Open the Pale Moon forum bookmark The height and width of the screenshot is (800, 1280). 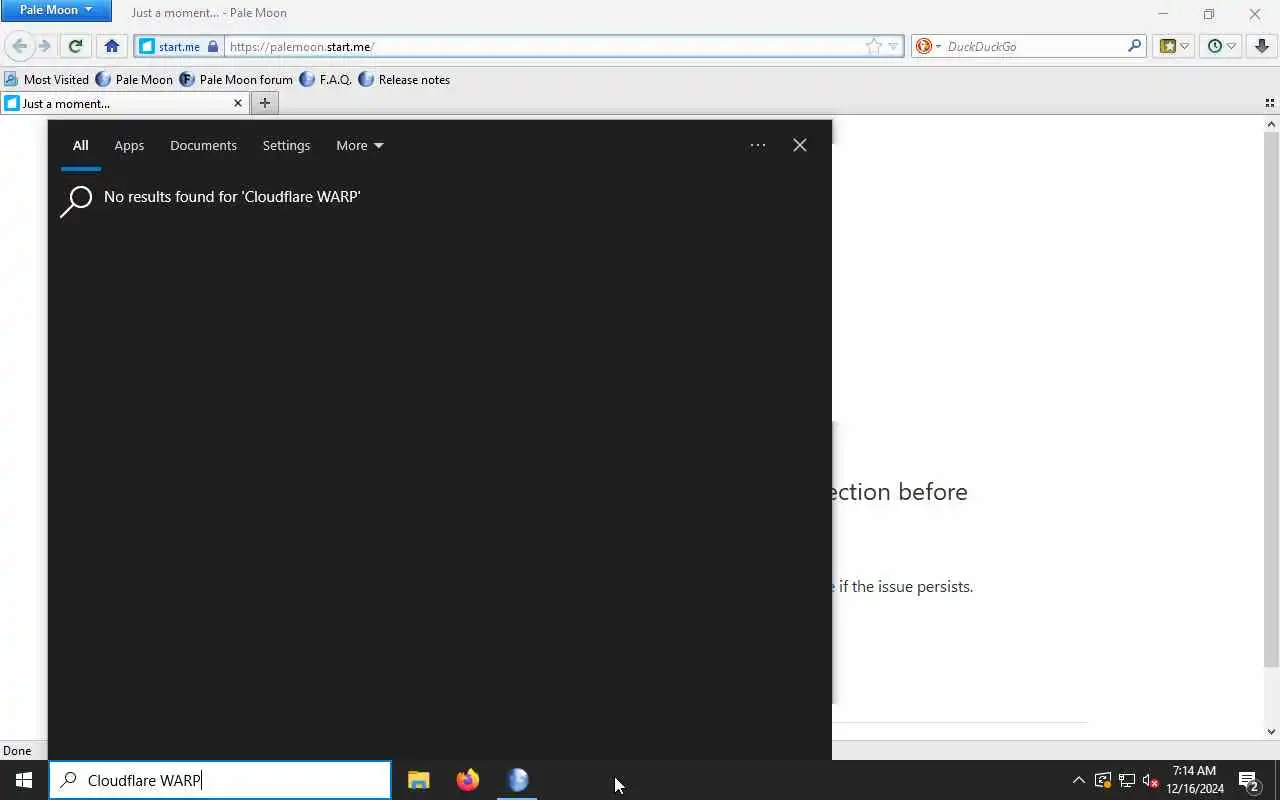tap(236, 79)
